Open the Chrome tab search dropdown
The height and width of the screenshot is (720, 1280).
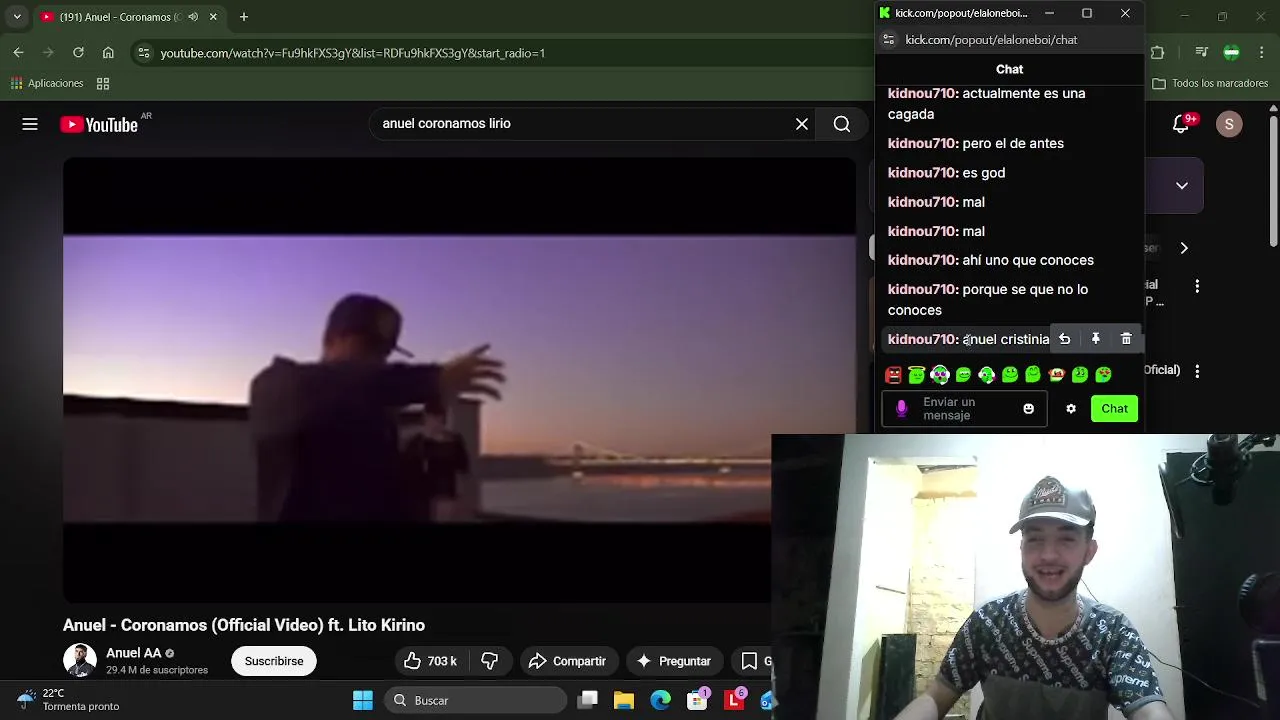17,17
